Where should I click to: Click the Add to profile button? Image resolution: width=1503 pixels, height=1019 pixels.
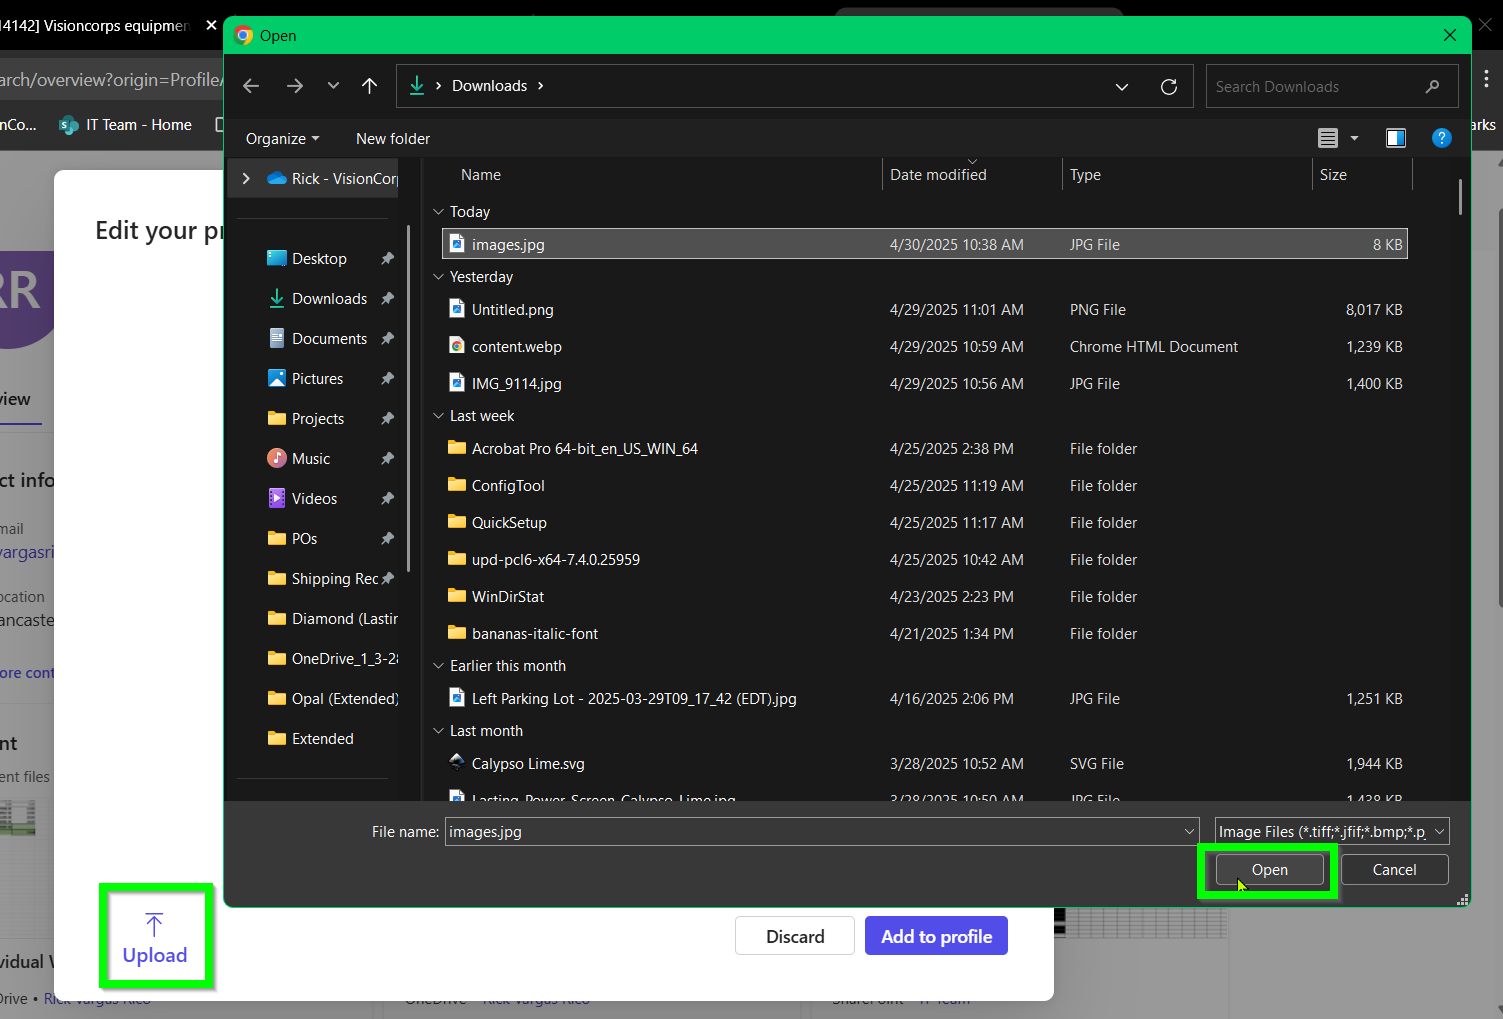click(x=935, y=935)
